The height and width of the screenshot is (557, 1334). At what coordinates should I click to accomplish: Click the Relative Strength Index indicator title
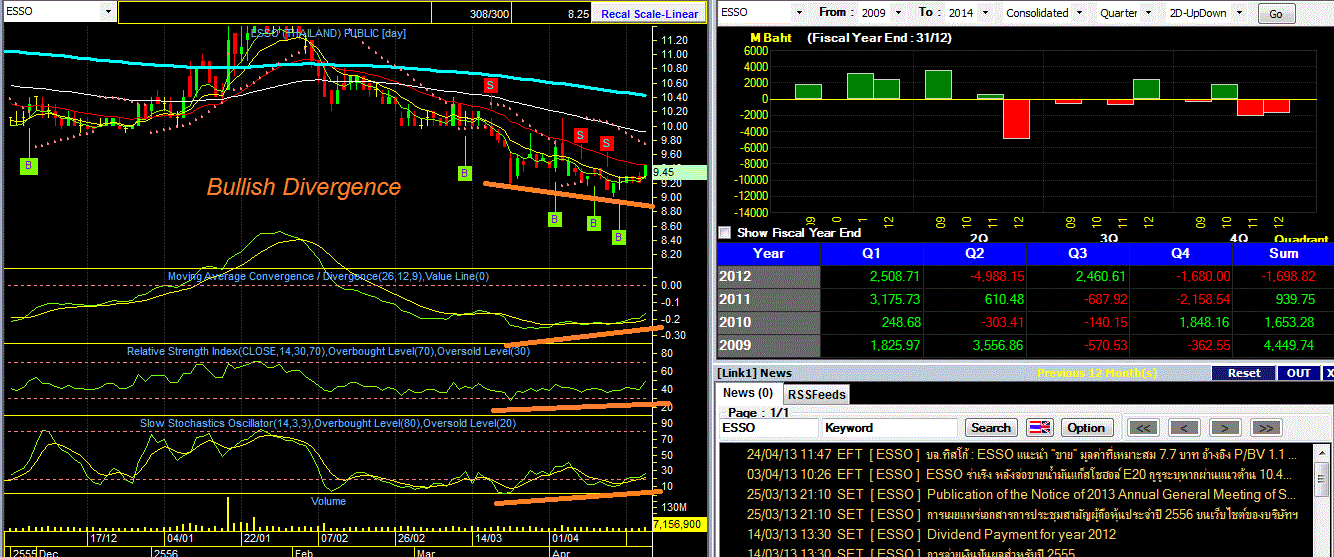tap(329, 351)
